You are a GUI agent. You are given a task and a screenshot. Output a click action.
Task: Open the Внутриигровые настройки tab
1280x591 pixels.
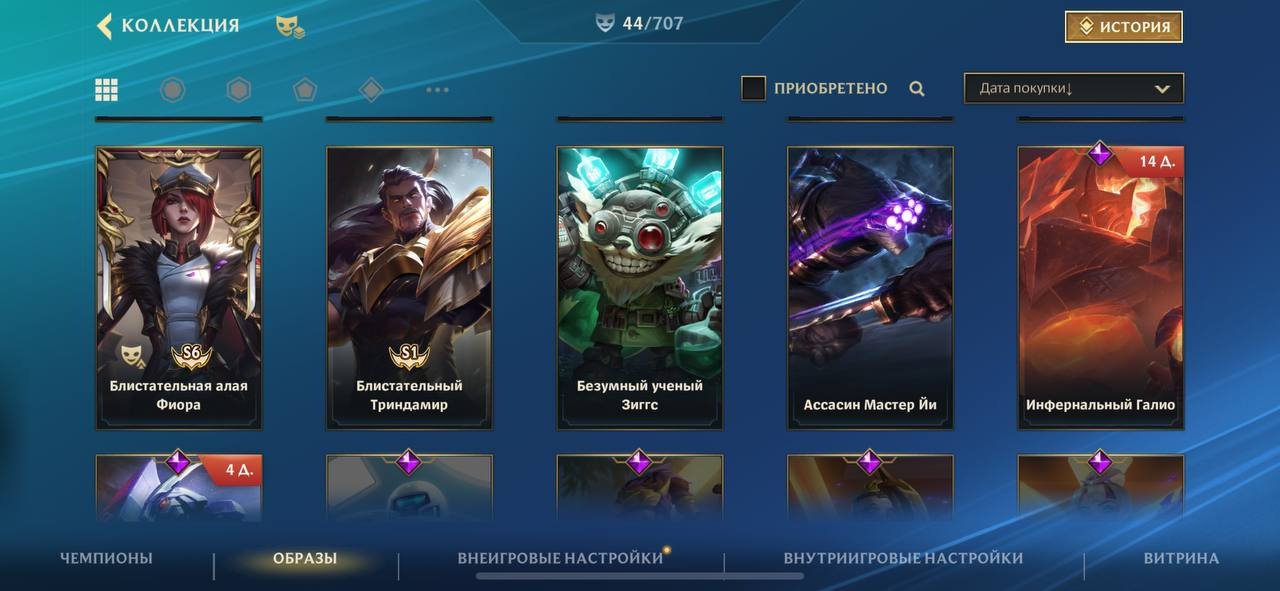[903, 558]
